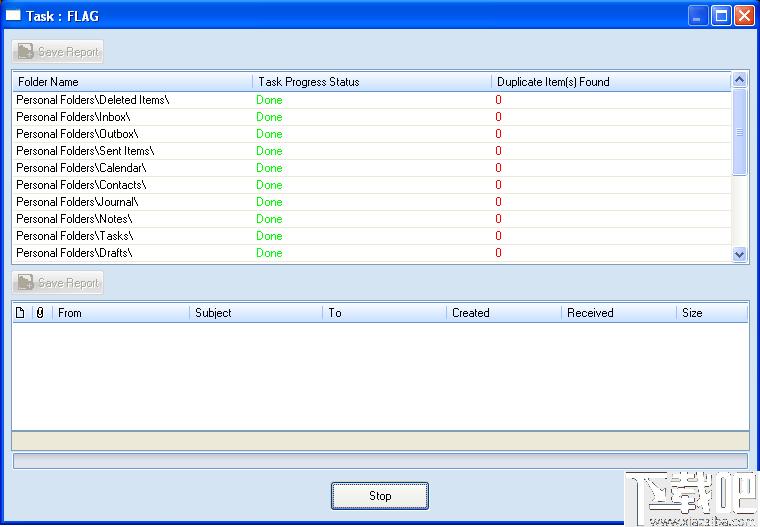Click Done status for Inbox row
This screenshot has height=527, width=760.
click(269, 117)
